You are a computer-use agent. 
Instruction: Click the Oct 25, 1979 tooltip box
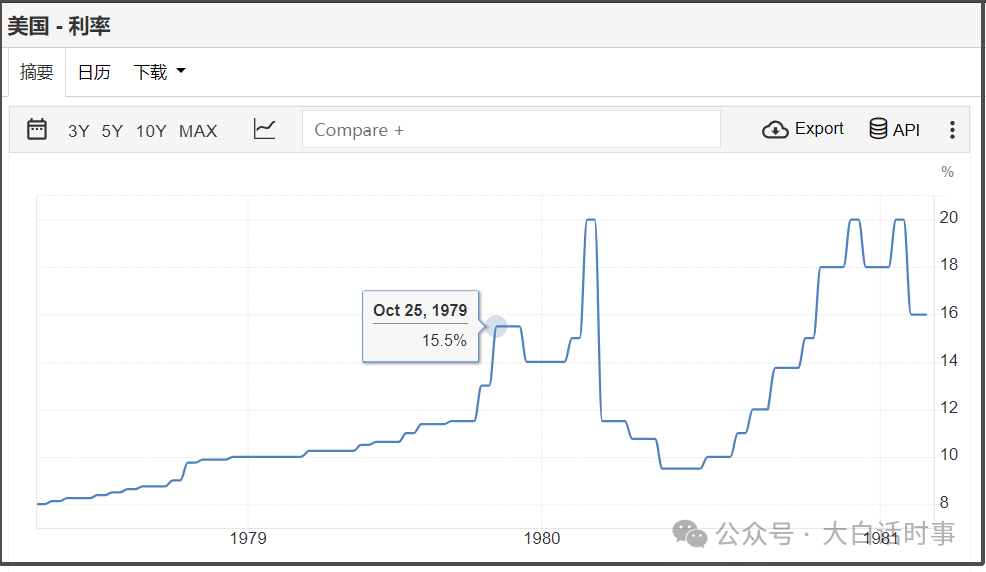[420, 326]
